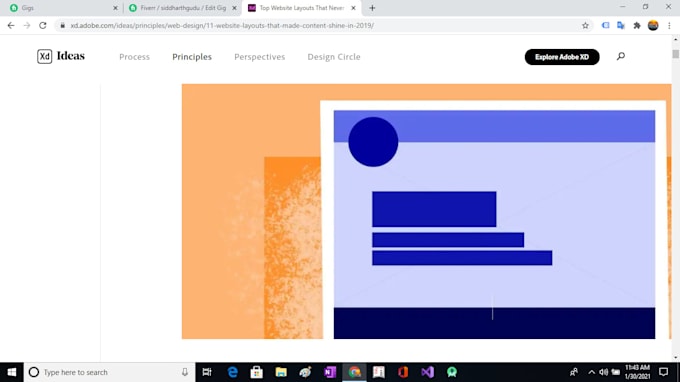Open a new browser tab with the plus button

(x=372, y=8)
